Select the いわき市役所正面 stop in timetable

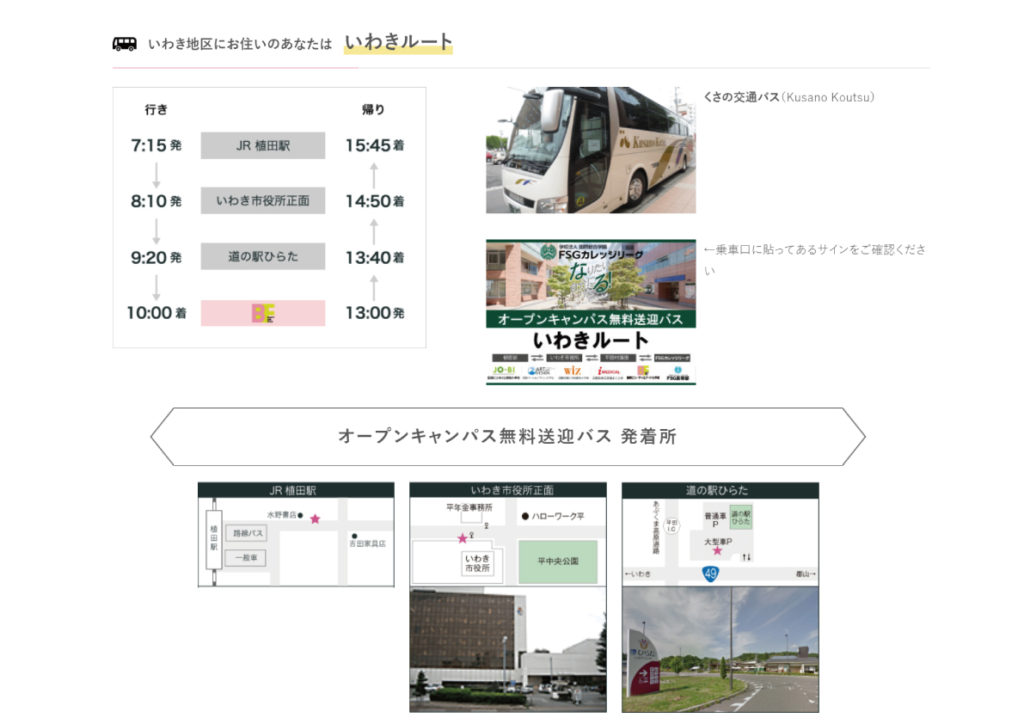coord(263,200)
